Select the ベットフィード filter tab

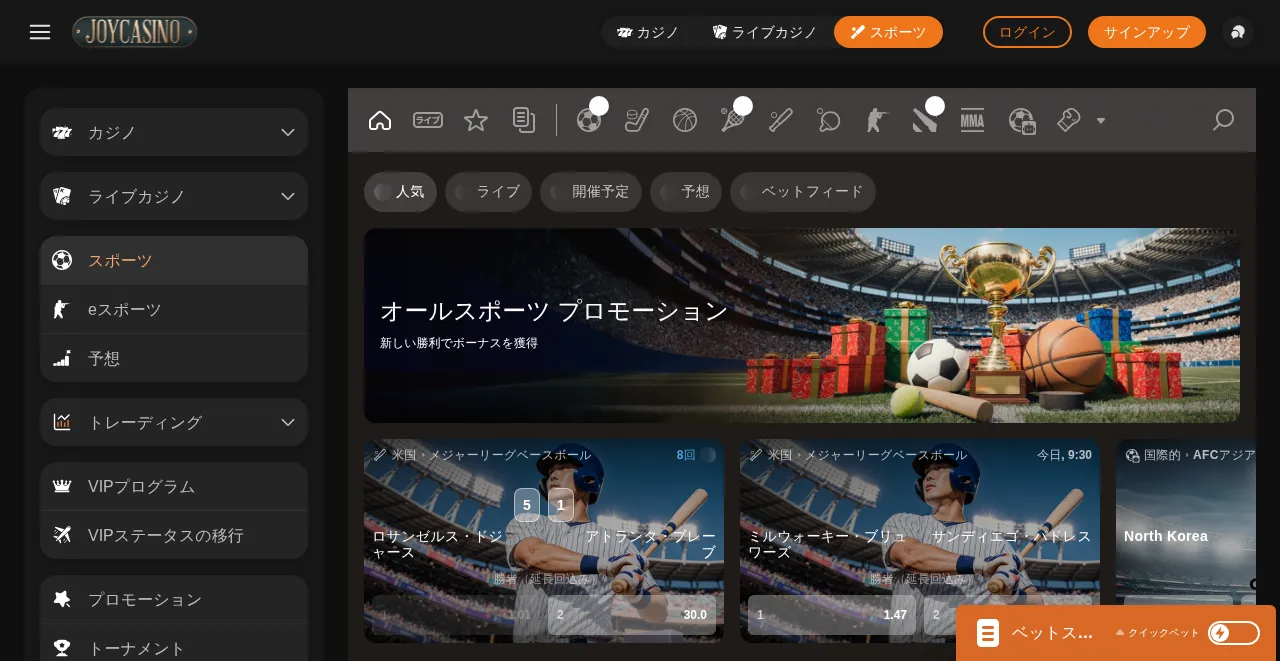(803, 192)
